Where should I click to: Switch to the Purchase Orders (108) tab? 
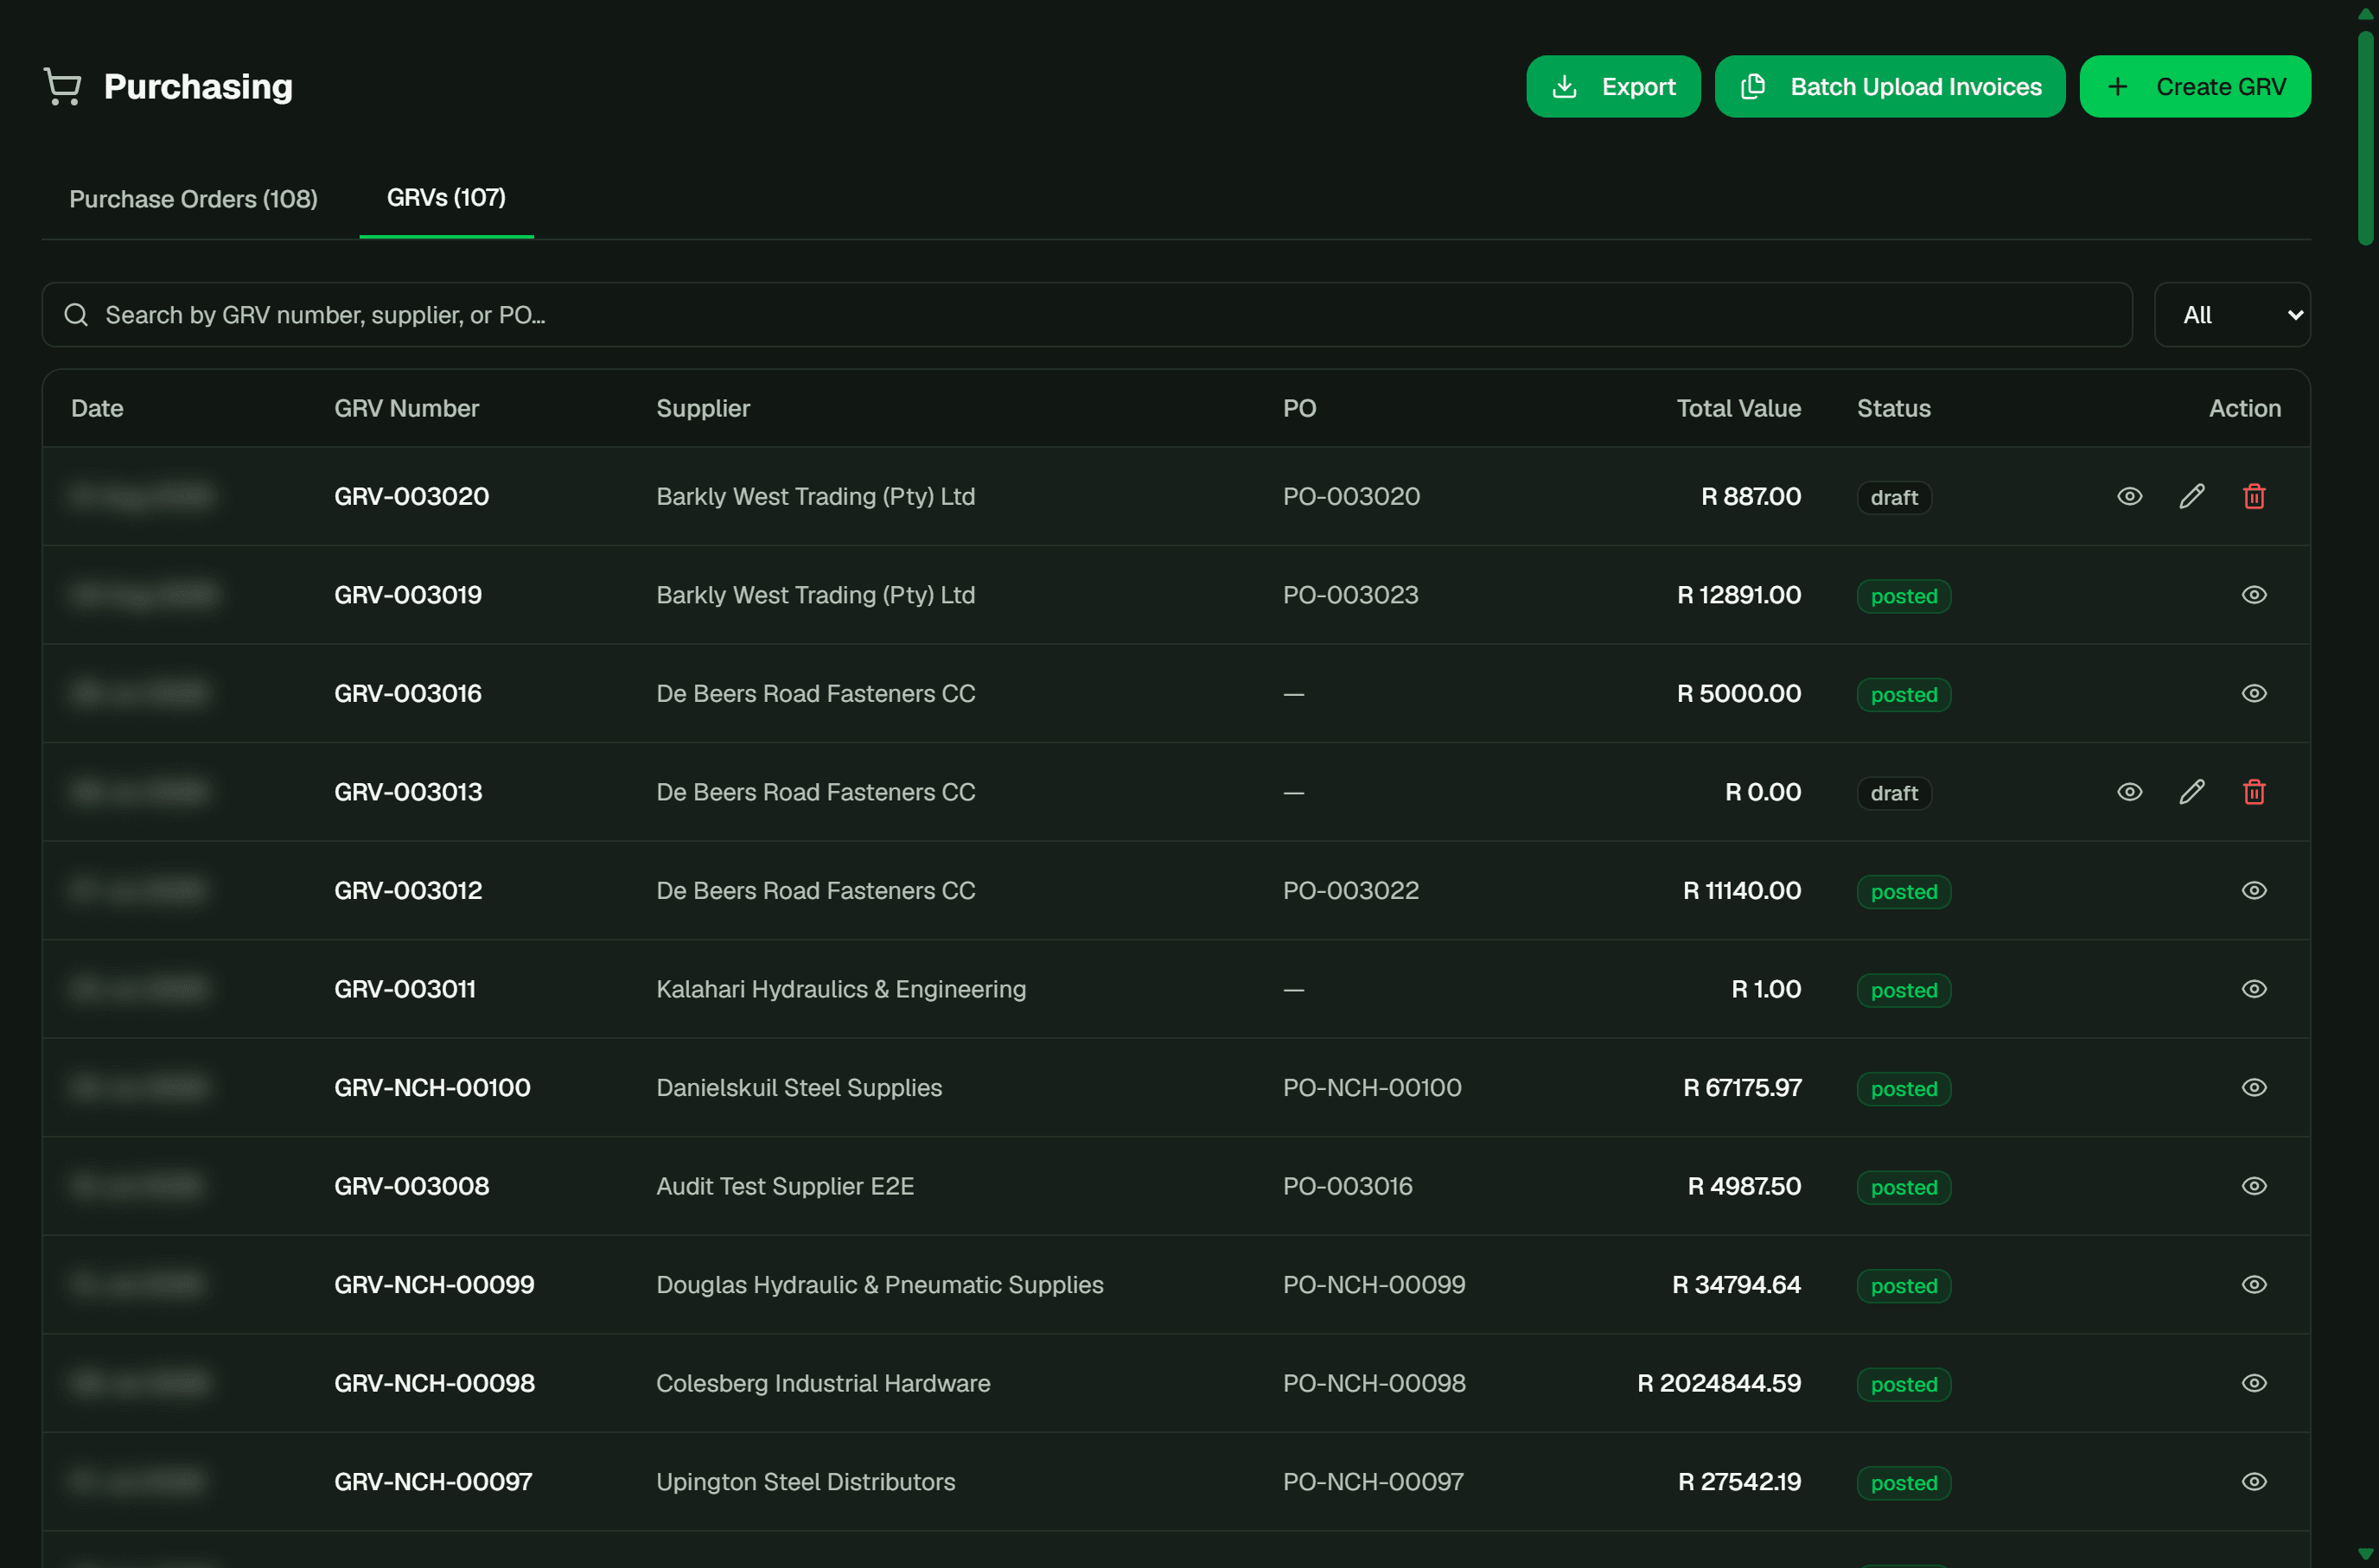[193, 199]
